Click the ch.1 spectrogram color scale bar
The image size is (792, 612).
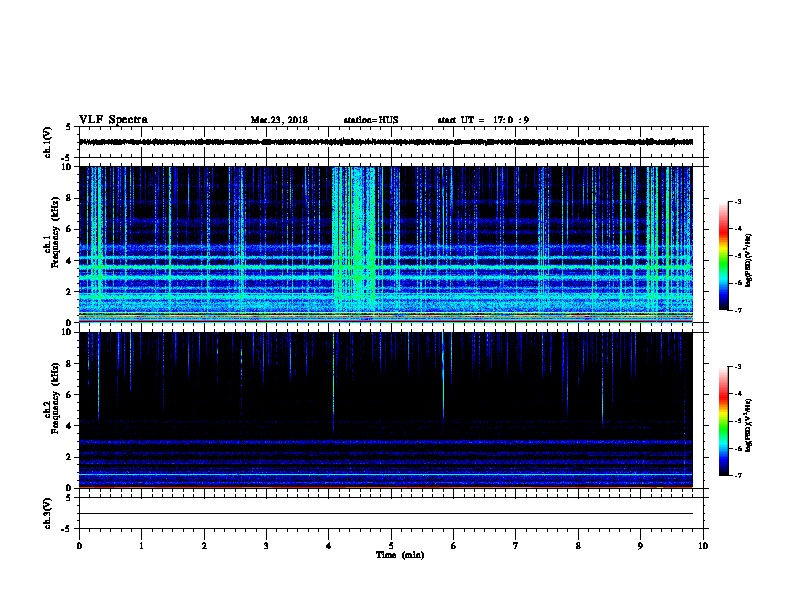click(x=723, y=256)
